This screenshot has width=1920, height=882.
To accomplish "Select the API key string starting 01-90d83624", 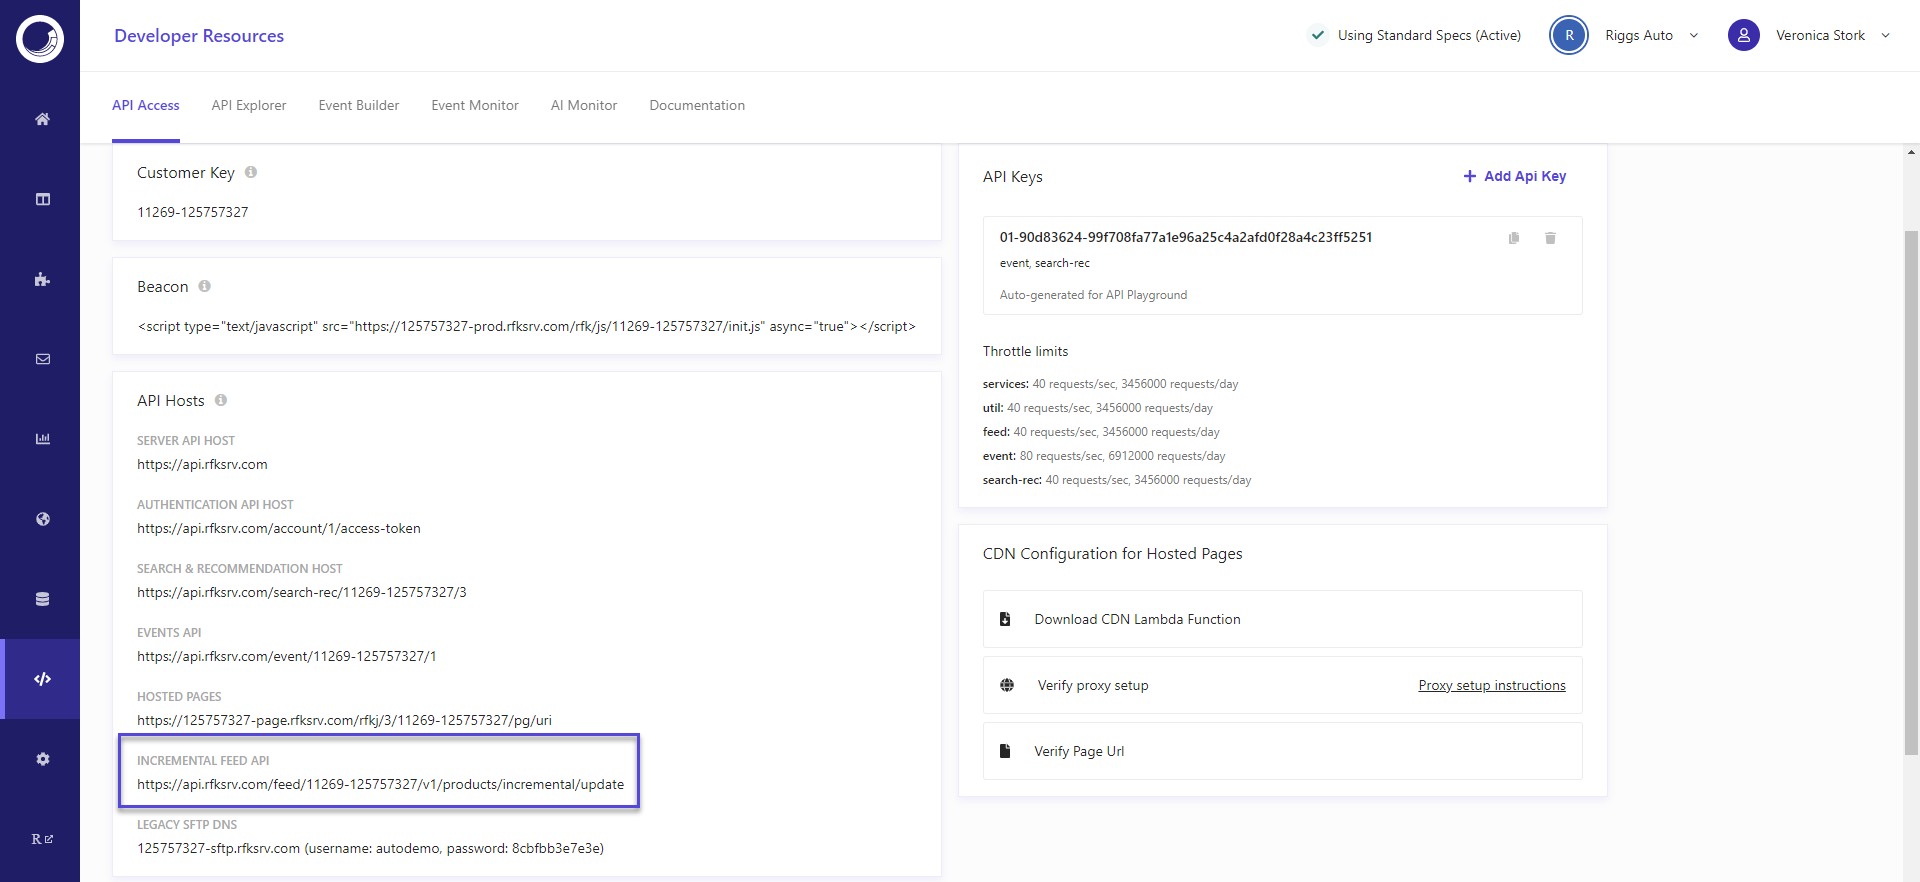I will click(x=1186, y=237).
